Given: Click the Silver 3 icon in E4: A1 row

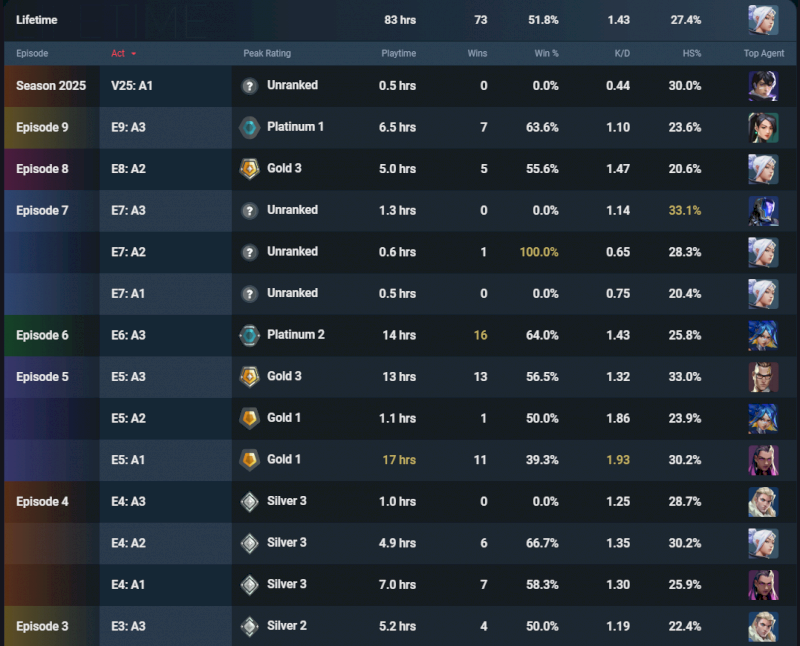Looking at the screenshot, I should coord(249,585).
